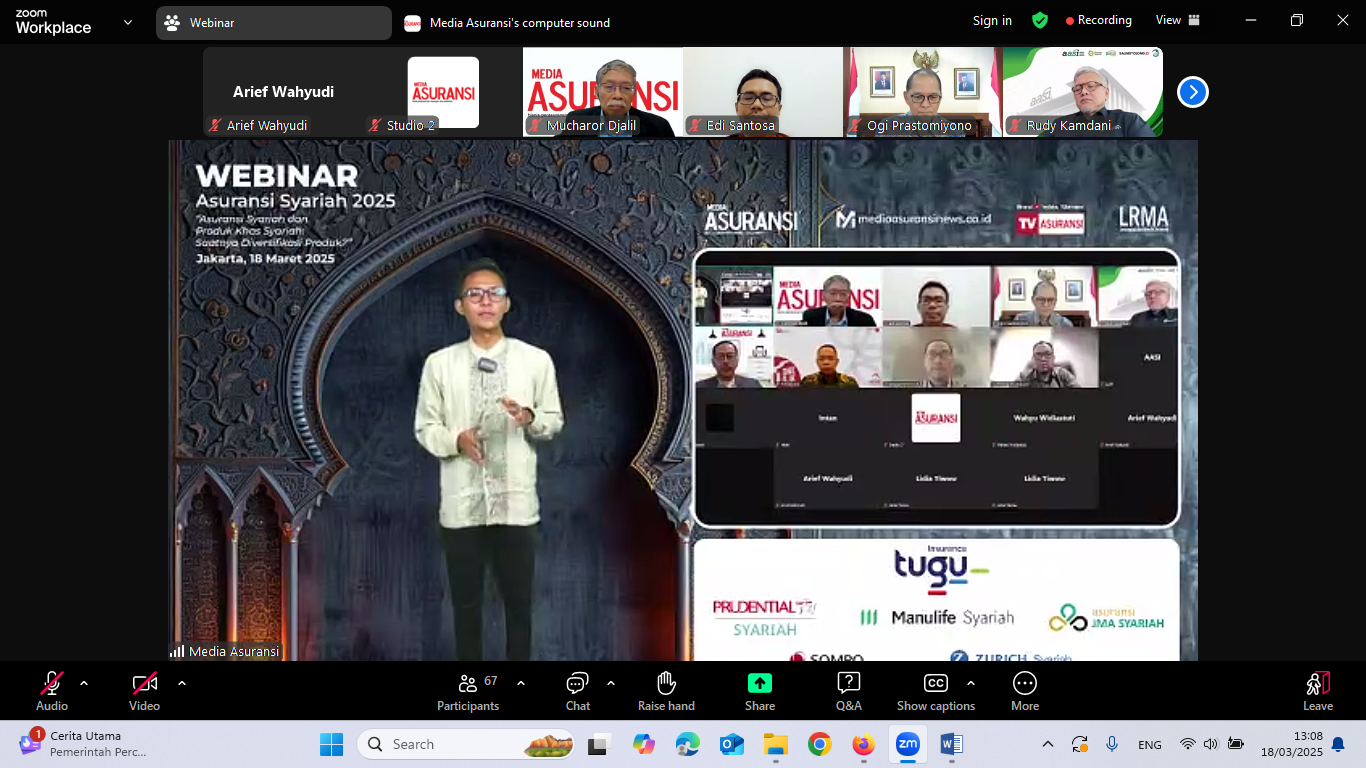Click the Raise hand icon
The image size is (1366, 768).
pyautogui.click(x=666, y=683)
